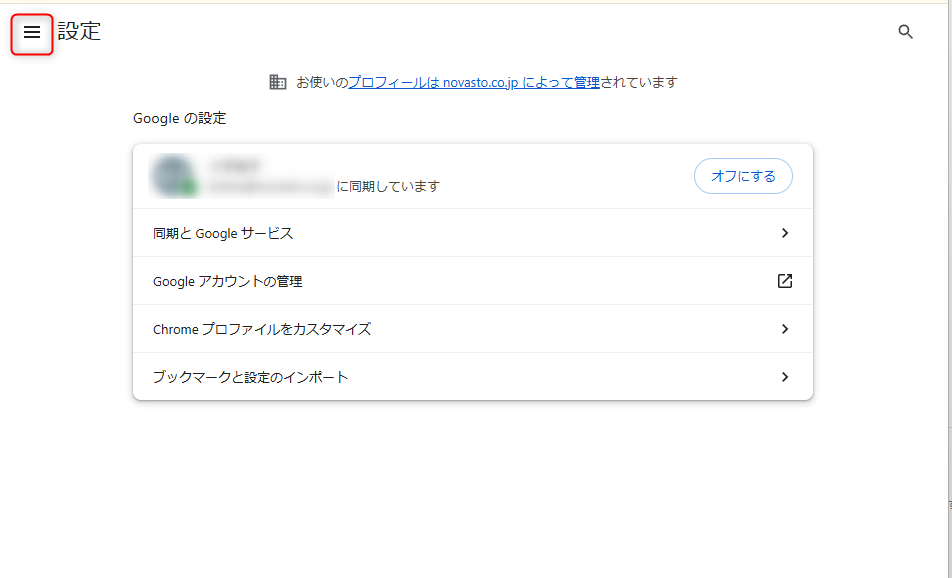Expand the ブックマークと設定のインポート chevron

point(785,377)
